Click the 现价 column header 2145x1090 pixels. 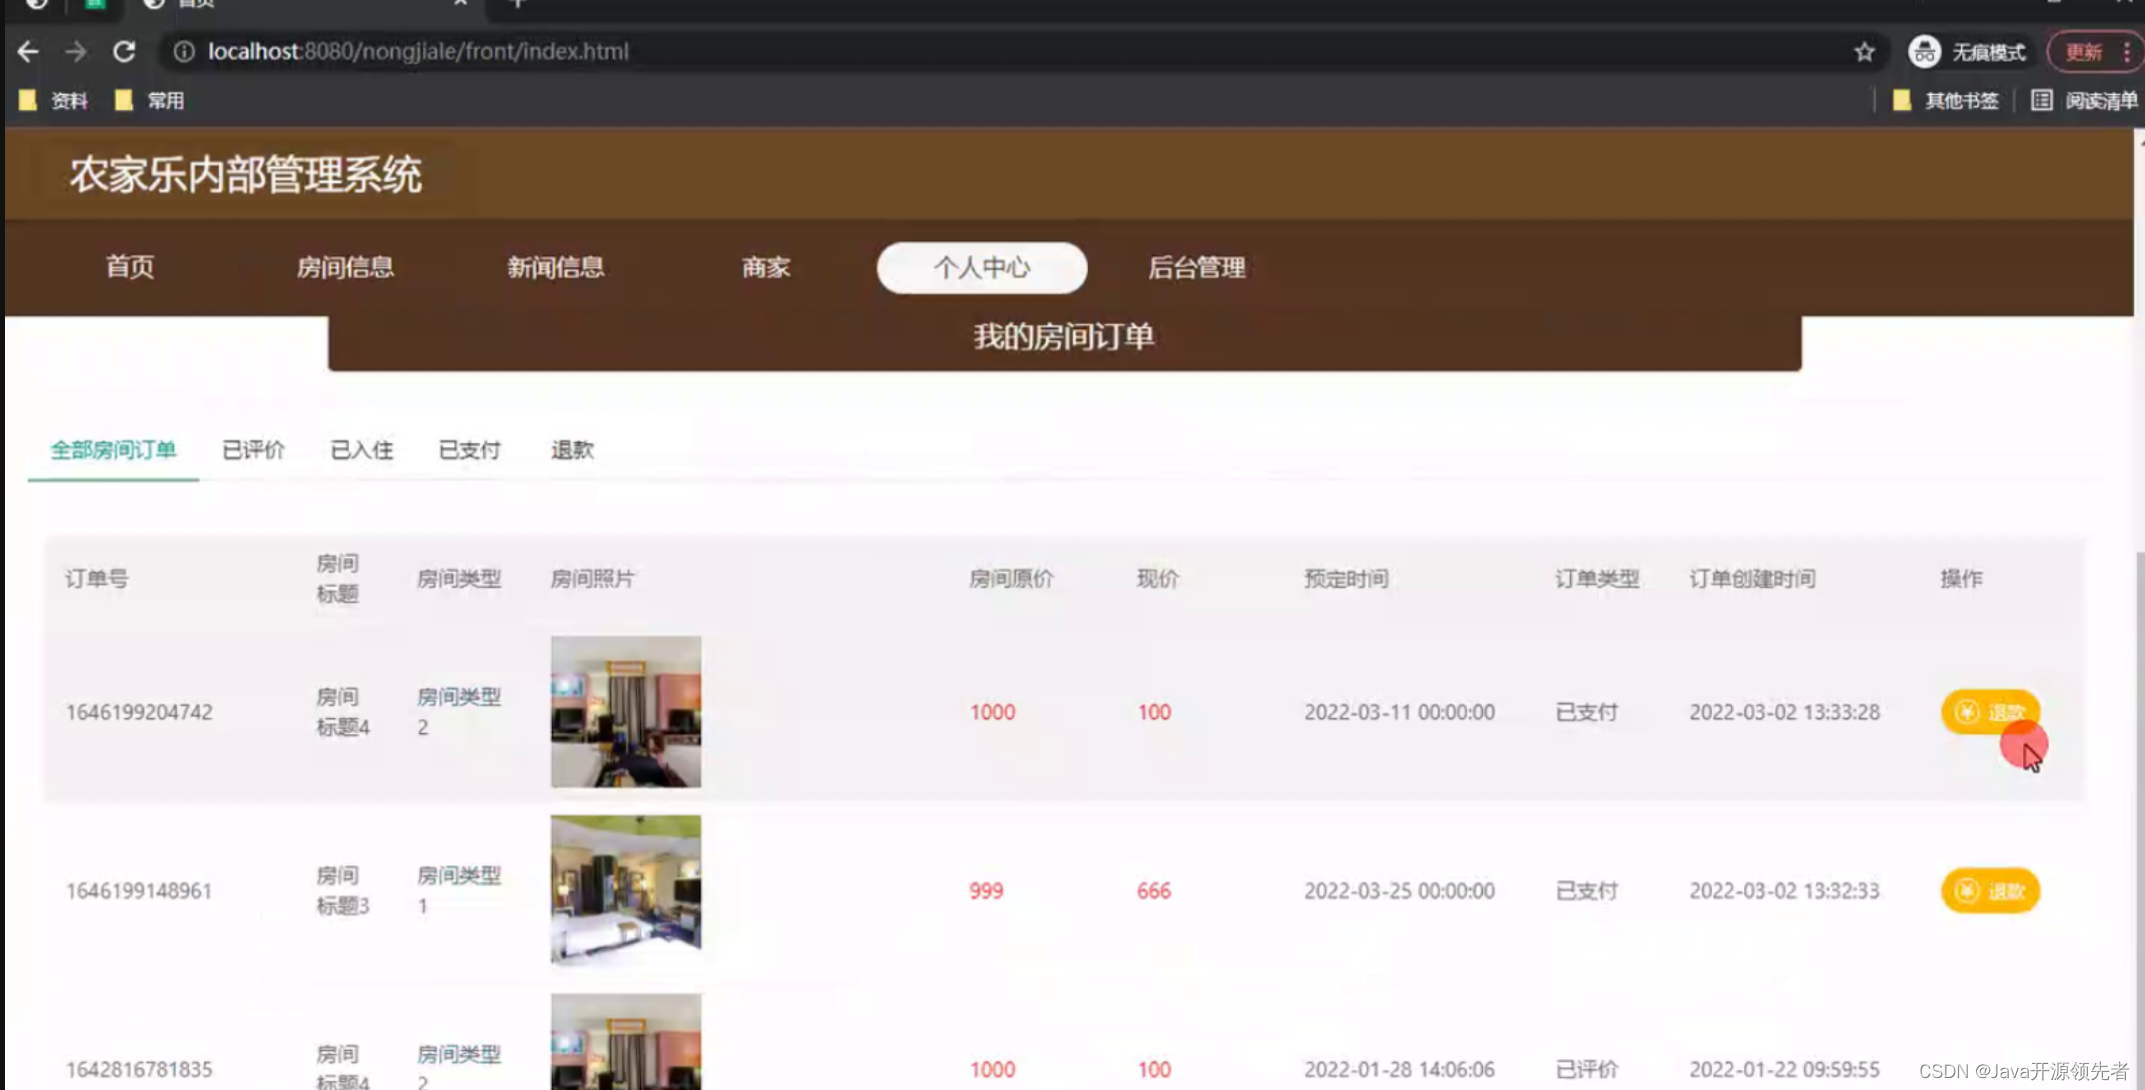pos(1158,578)
